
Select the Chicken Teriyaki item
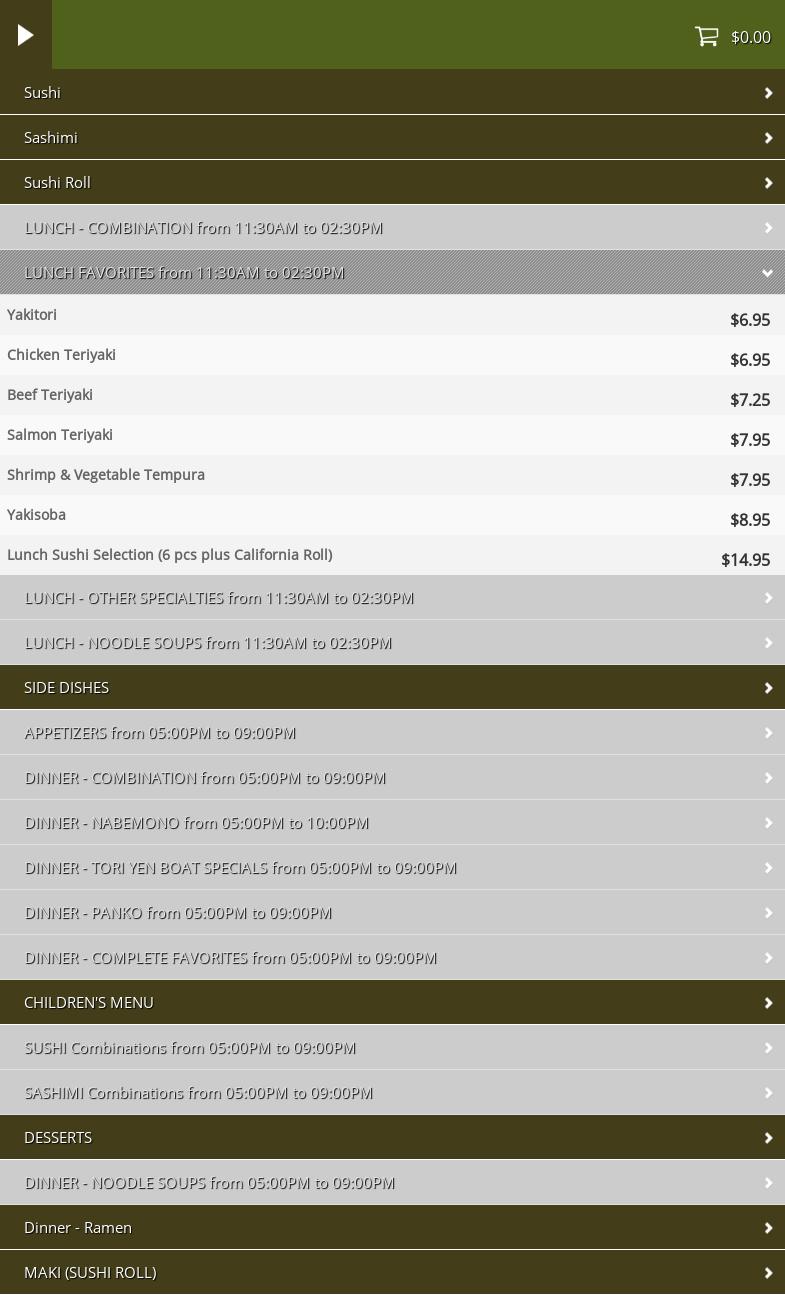click(62, 355)
